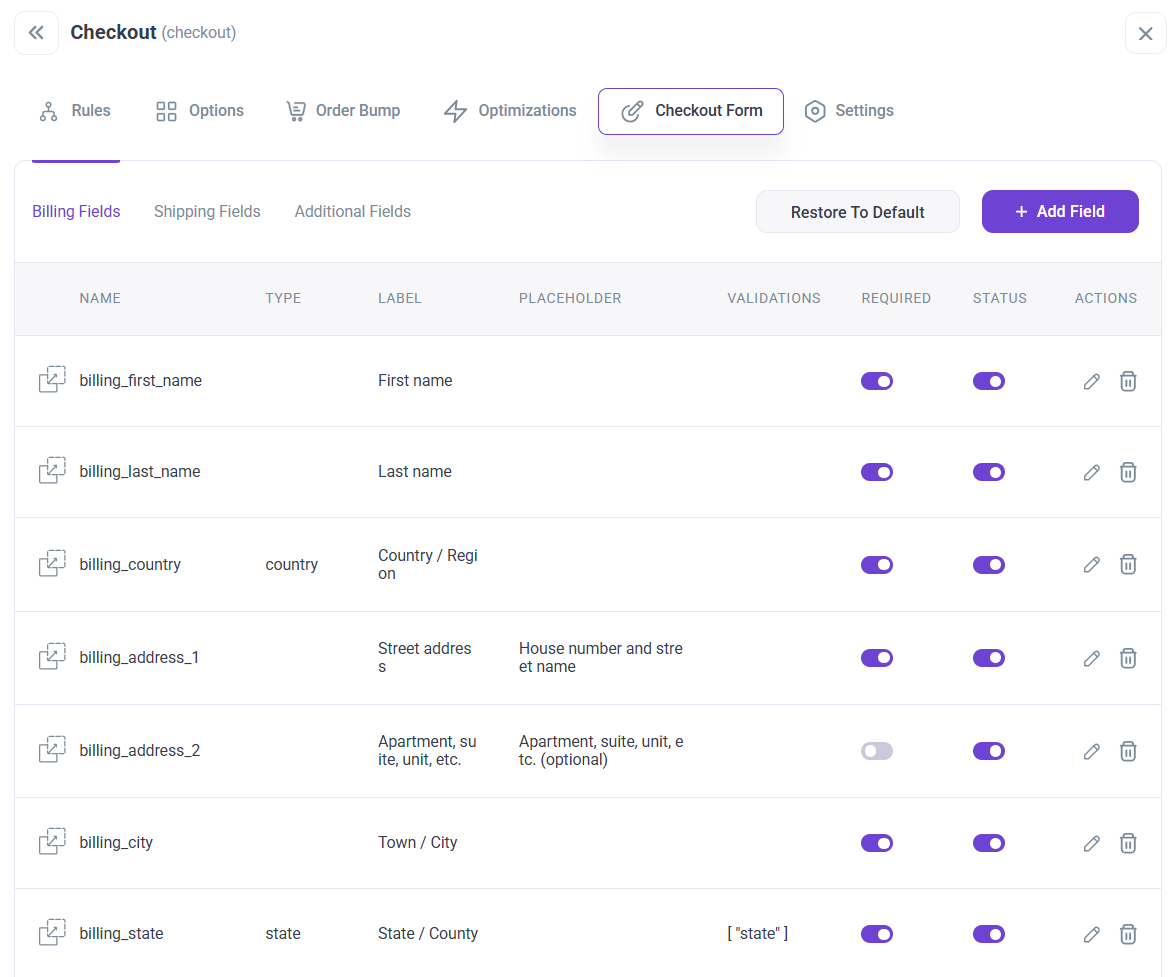Edit billing_first_name with pencil icon
Screen dimensions: 1176x977
[1091, 382]
